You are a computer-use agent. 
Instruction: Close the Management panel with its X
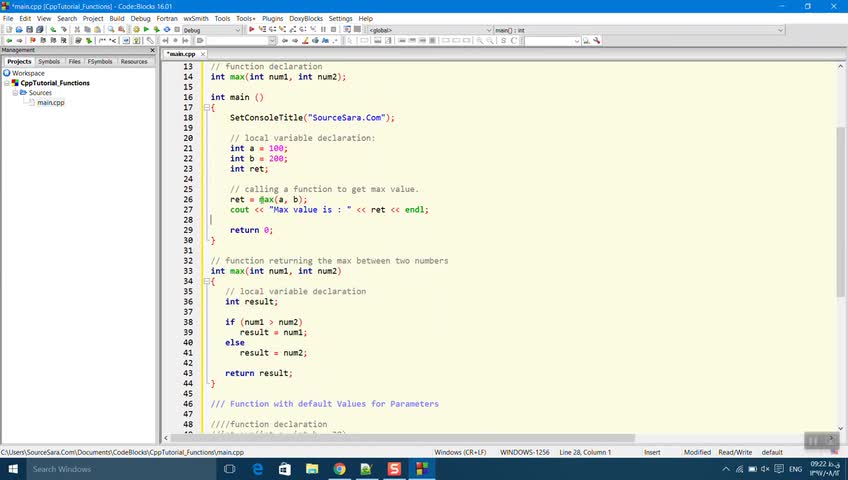(150, 50)
